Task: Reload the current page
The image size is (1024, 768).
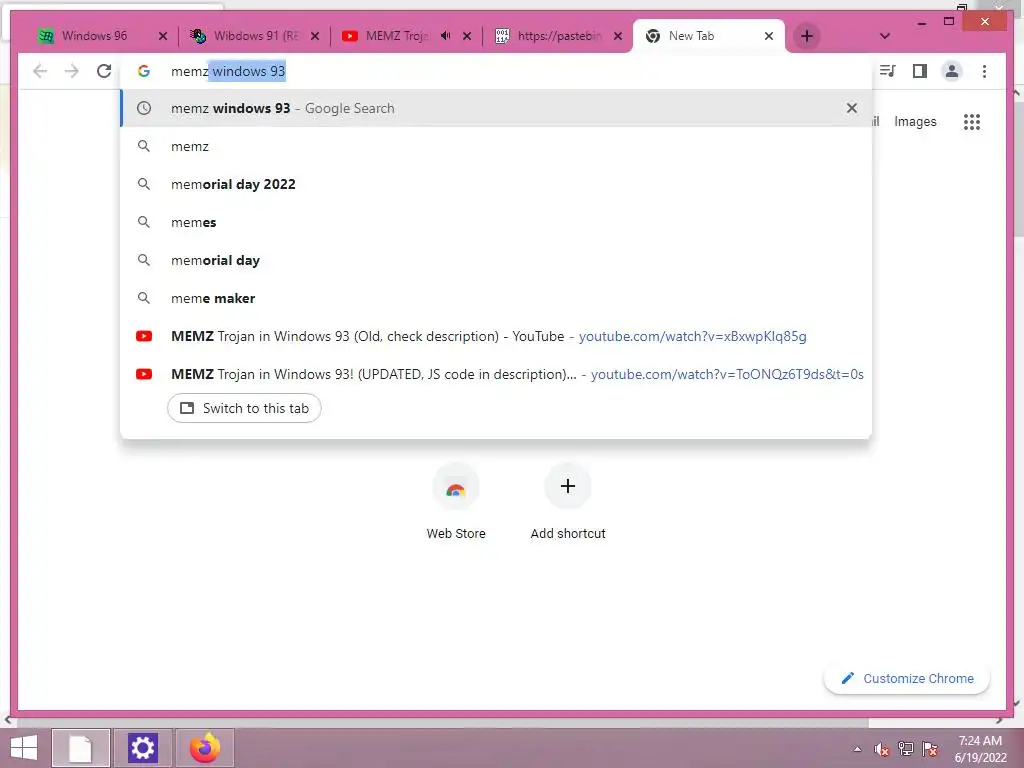Action: 104,71
